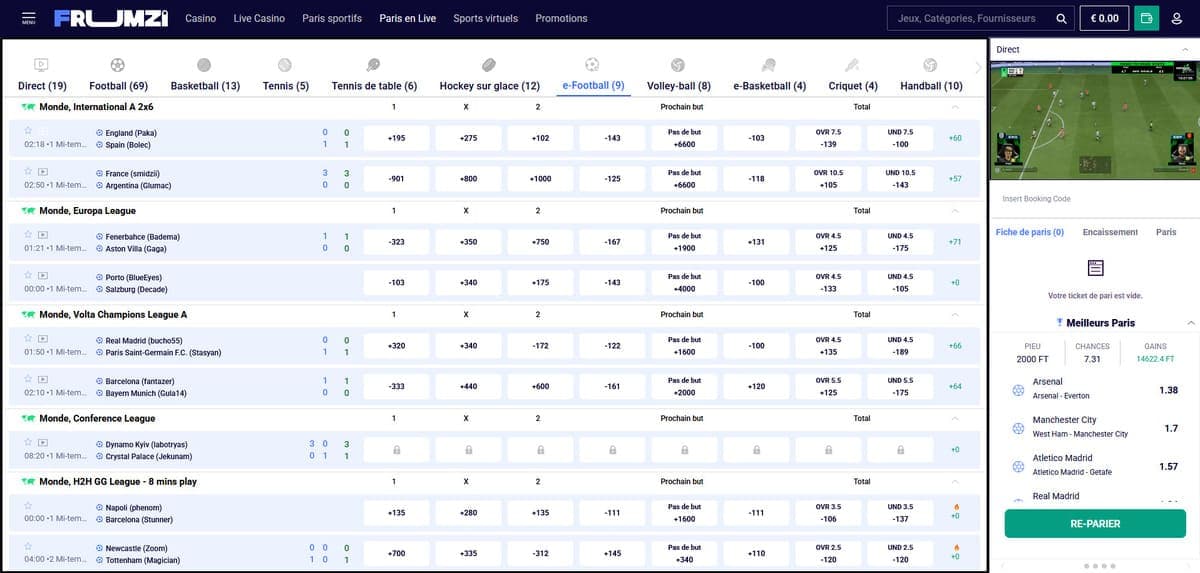
Task: Collapse the Monde, Europa League section
Action: coord(954,211)
